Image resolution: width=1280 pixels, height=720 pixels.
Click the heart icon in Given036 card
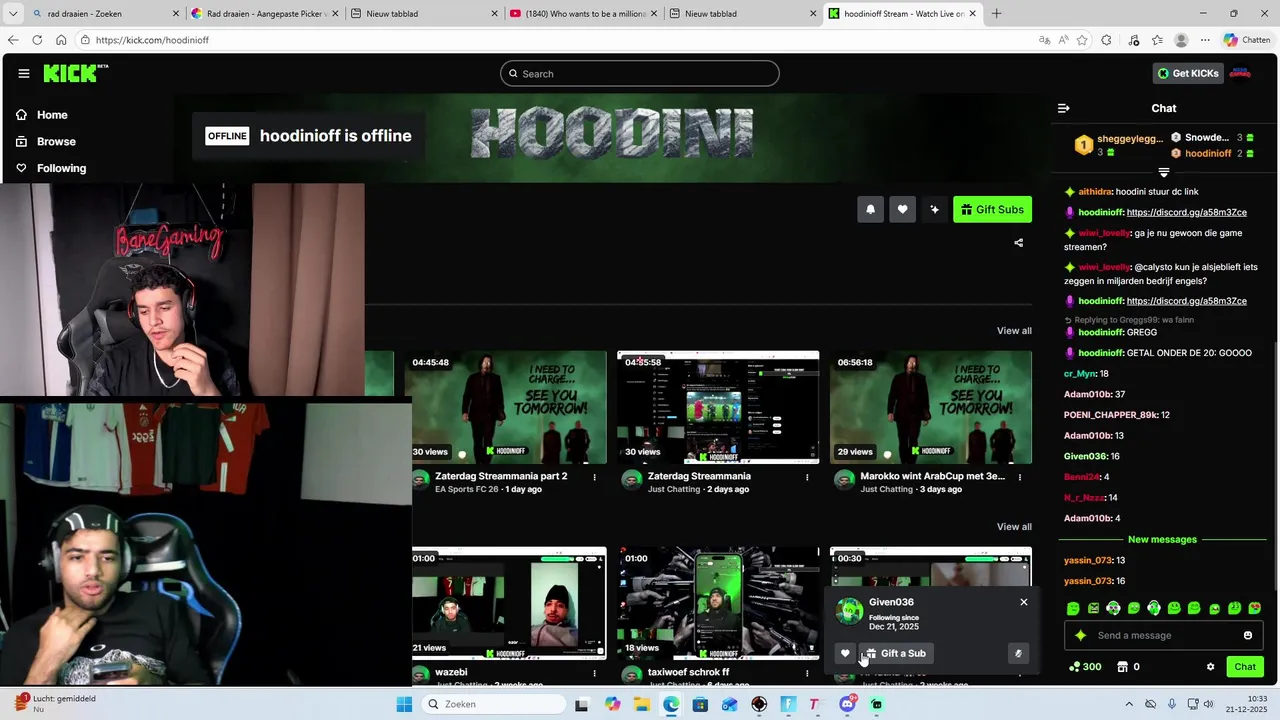[845, 653]
